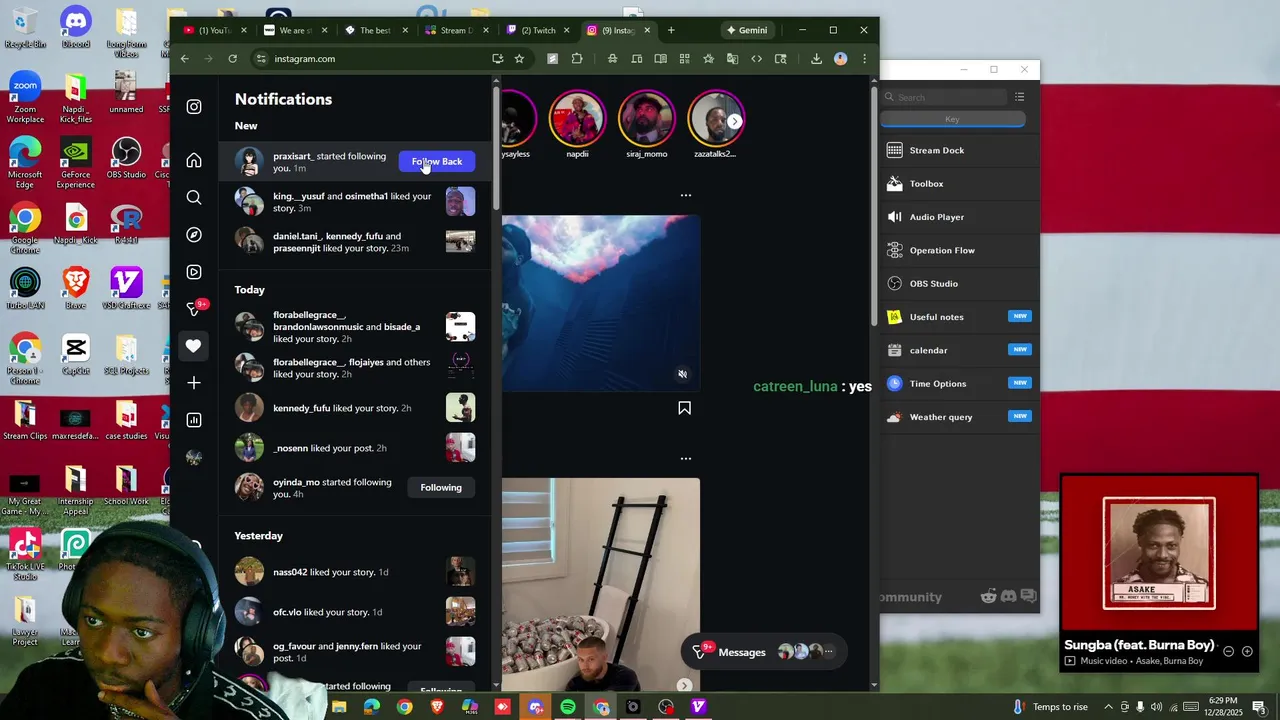The image size is (1280, 720).
Task: Open Chrome profile avatar
Action: pyautogui.click(x=840, y=59)
